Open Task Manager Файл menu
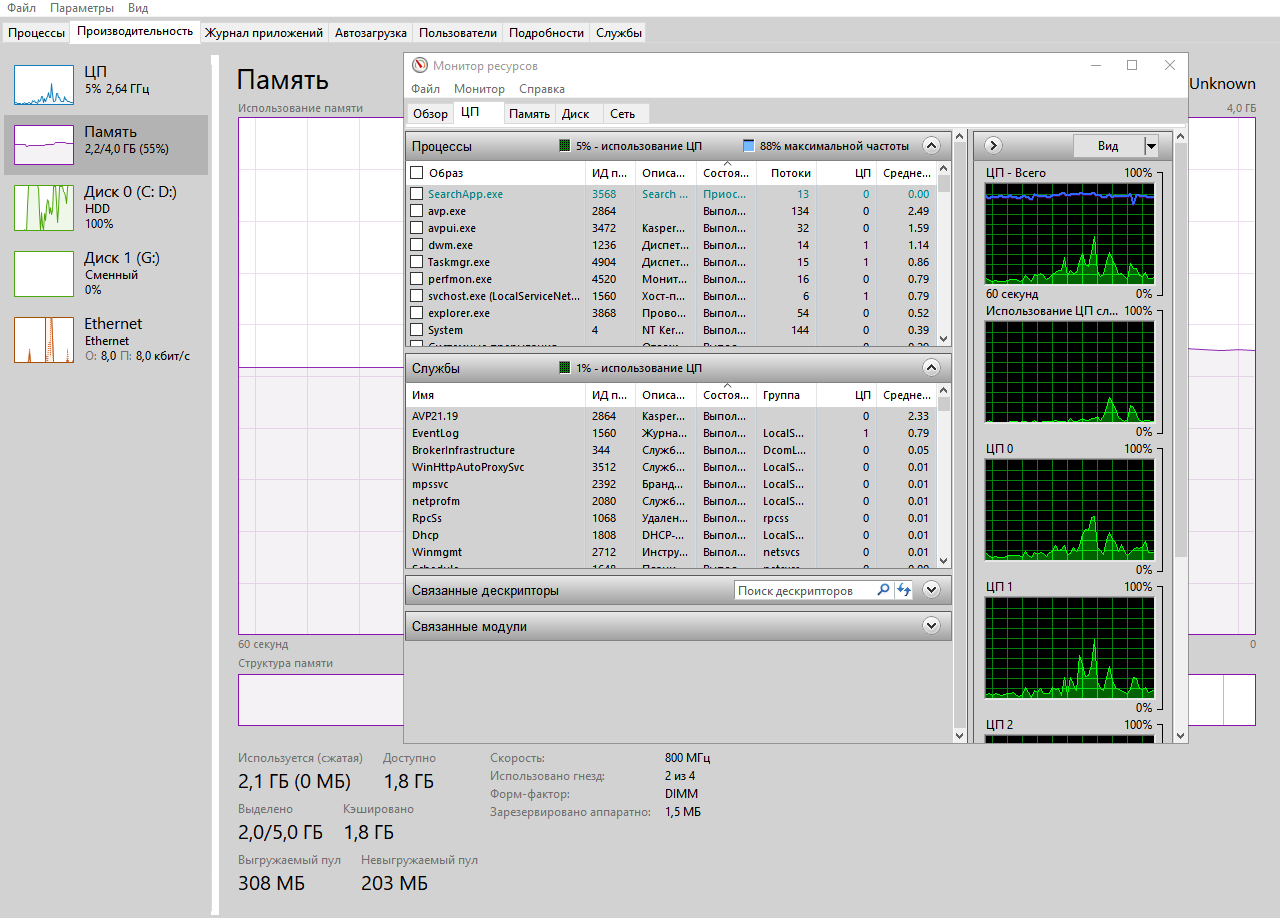This screenshot has width=1280, height=918. pos(22,8)
